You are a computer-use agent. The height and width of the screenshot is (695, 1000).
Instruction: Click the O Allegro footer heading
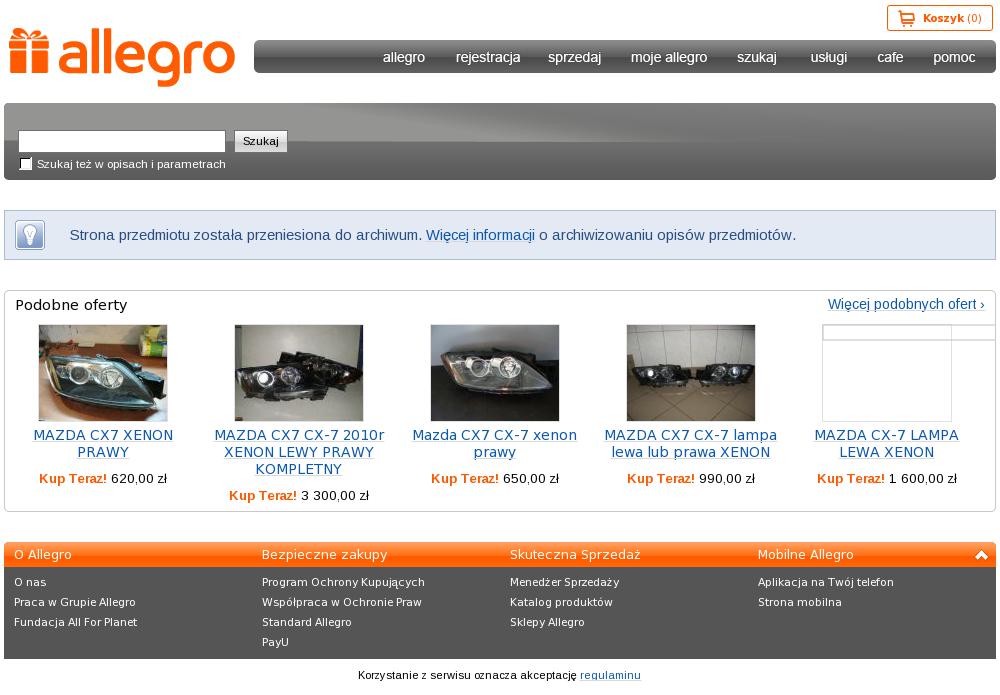(43, 555)
